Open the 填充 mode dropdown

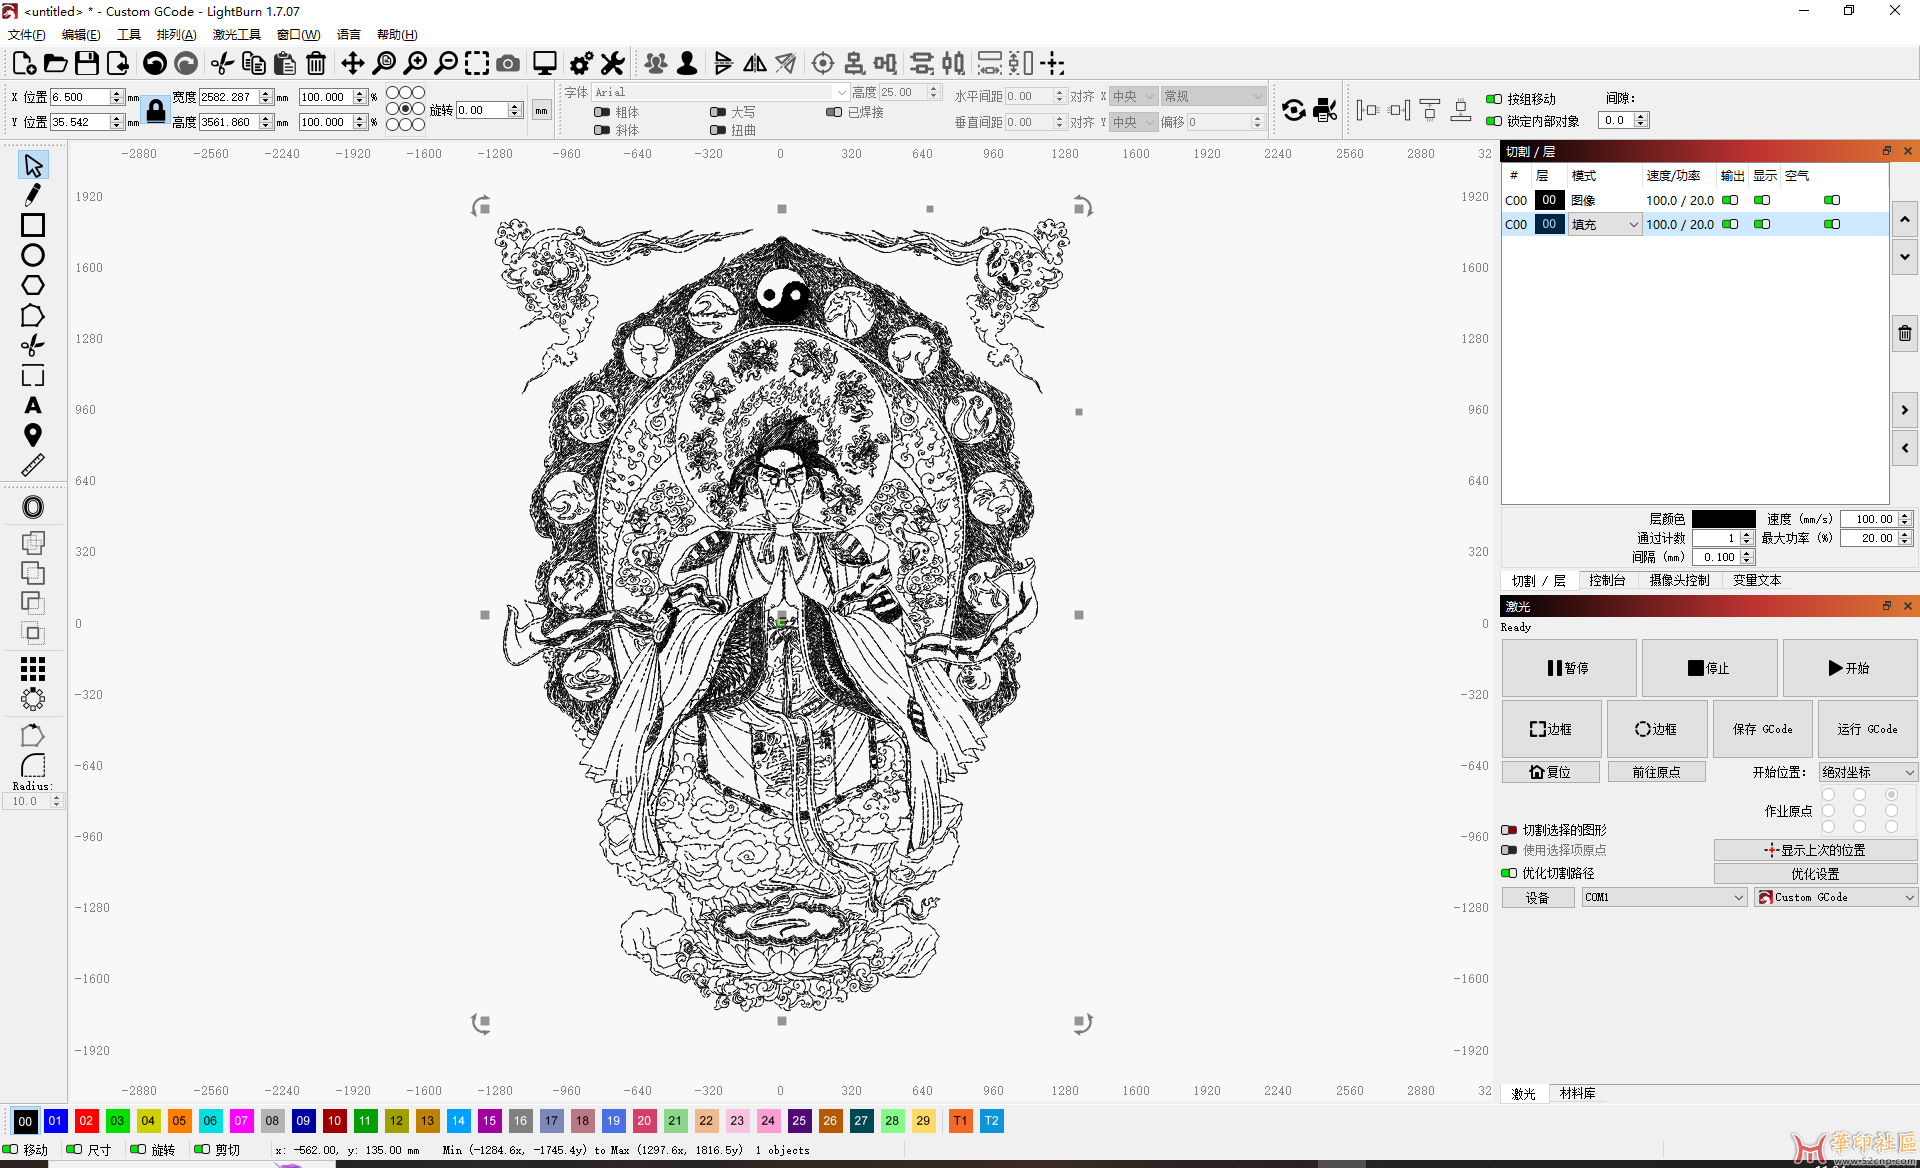click(x=1604, y=224)
